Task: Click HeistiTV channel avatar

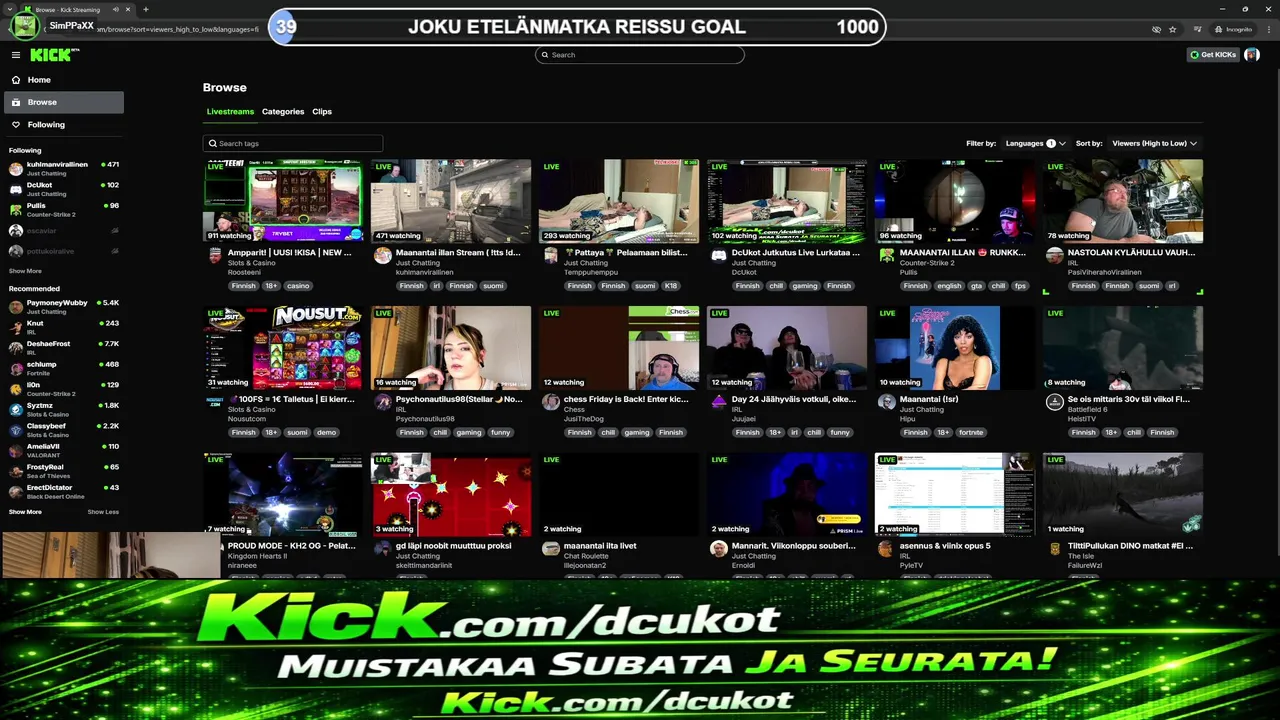Action: pos(1054,402)
